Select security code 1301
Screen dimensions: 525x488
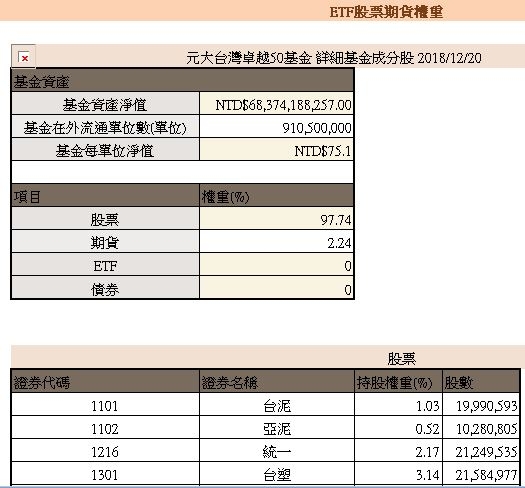(105, 475)
